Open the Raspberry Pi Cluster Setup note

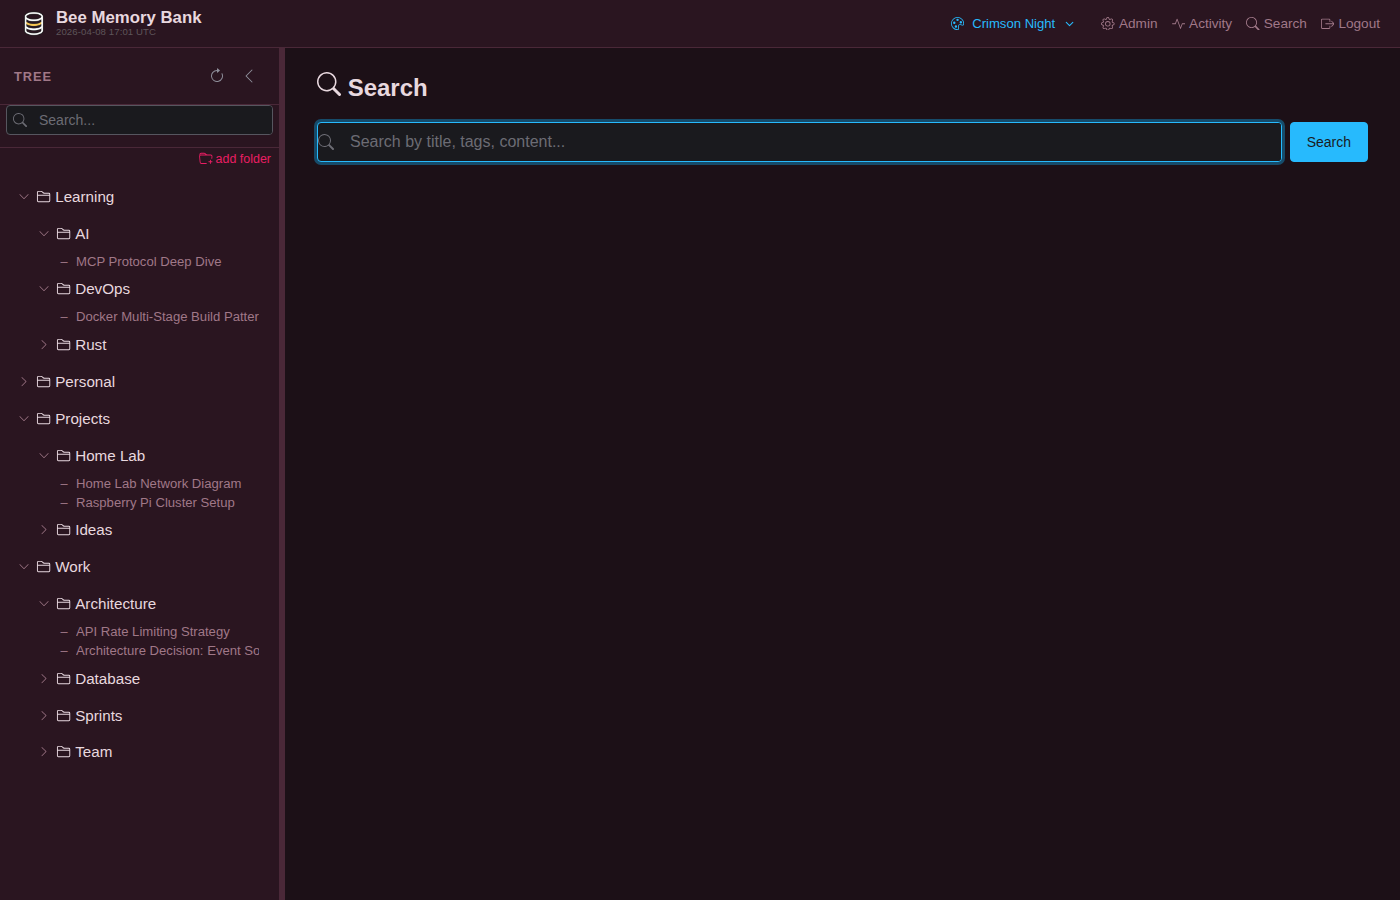click(x=155, y=503)
